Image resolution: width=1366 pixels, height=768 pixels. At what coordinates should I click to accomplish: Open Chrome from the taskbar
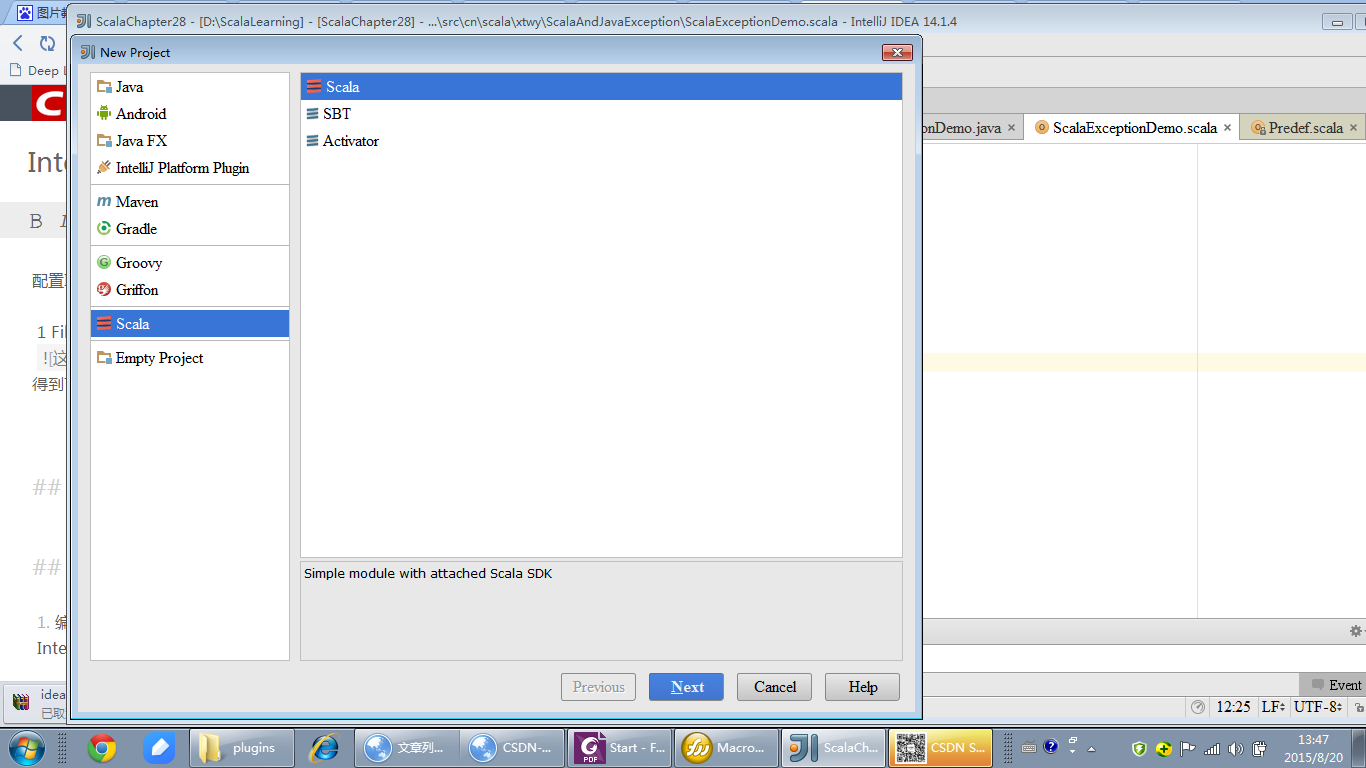[101, 747]
